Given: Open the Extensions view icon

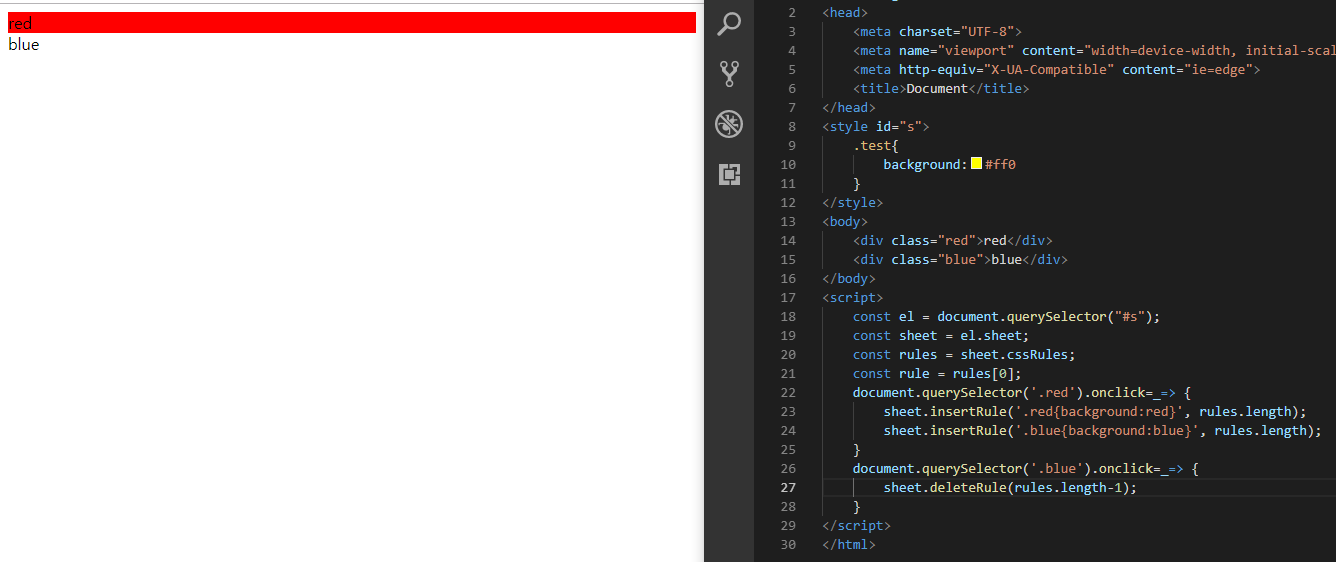Looking at the screenshot, I should pyautogui.click(x=729, y=175).
